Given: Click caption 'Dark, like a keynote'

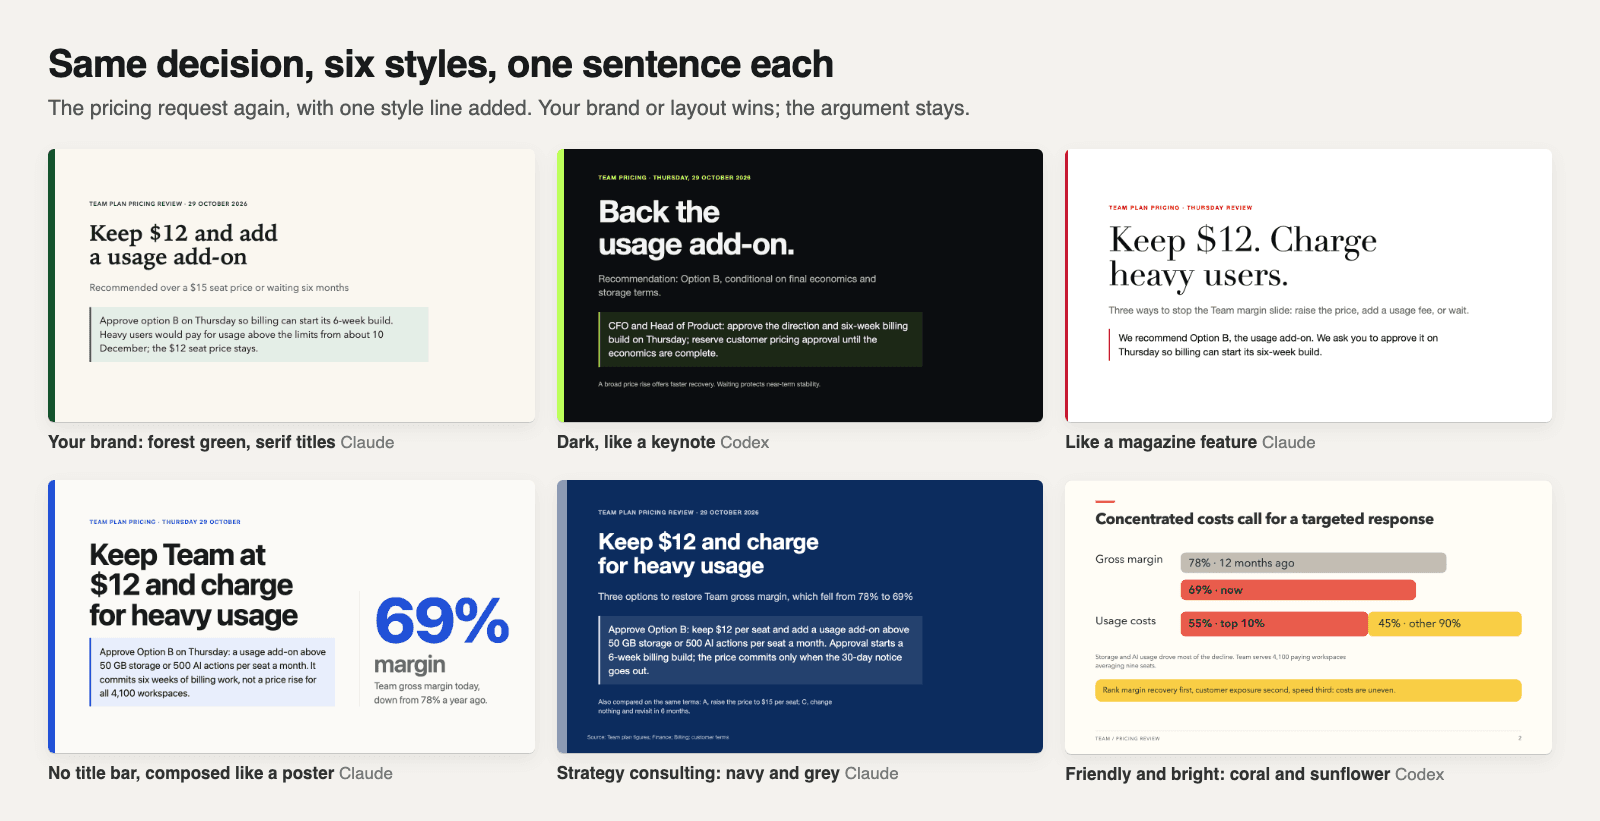Looking at the screenshot, I should coord(636,442).
